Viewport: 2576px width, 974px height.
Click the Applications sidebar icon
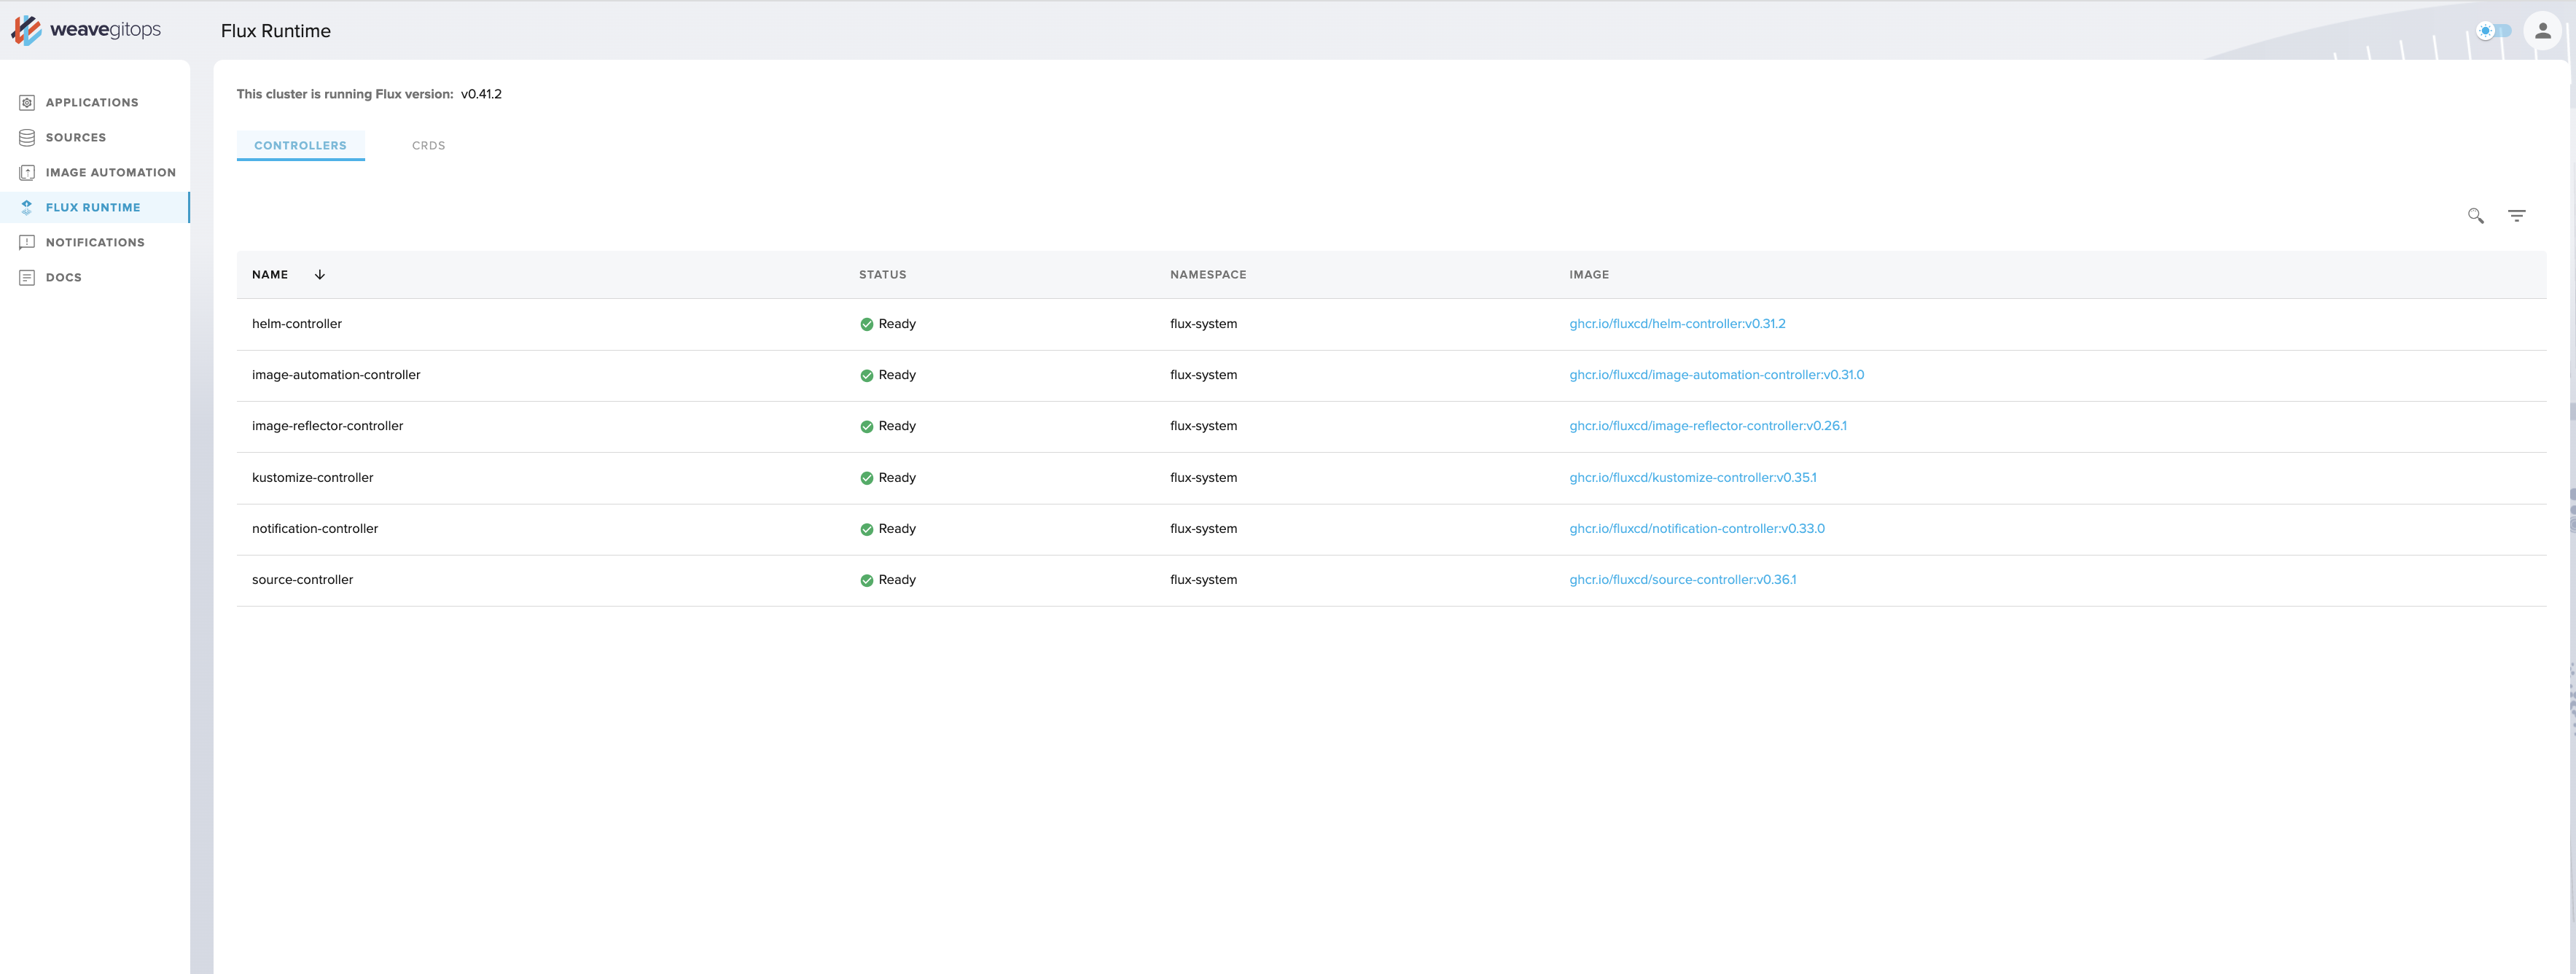27,102
